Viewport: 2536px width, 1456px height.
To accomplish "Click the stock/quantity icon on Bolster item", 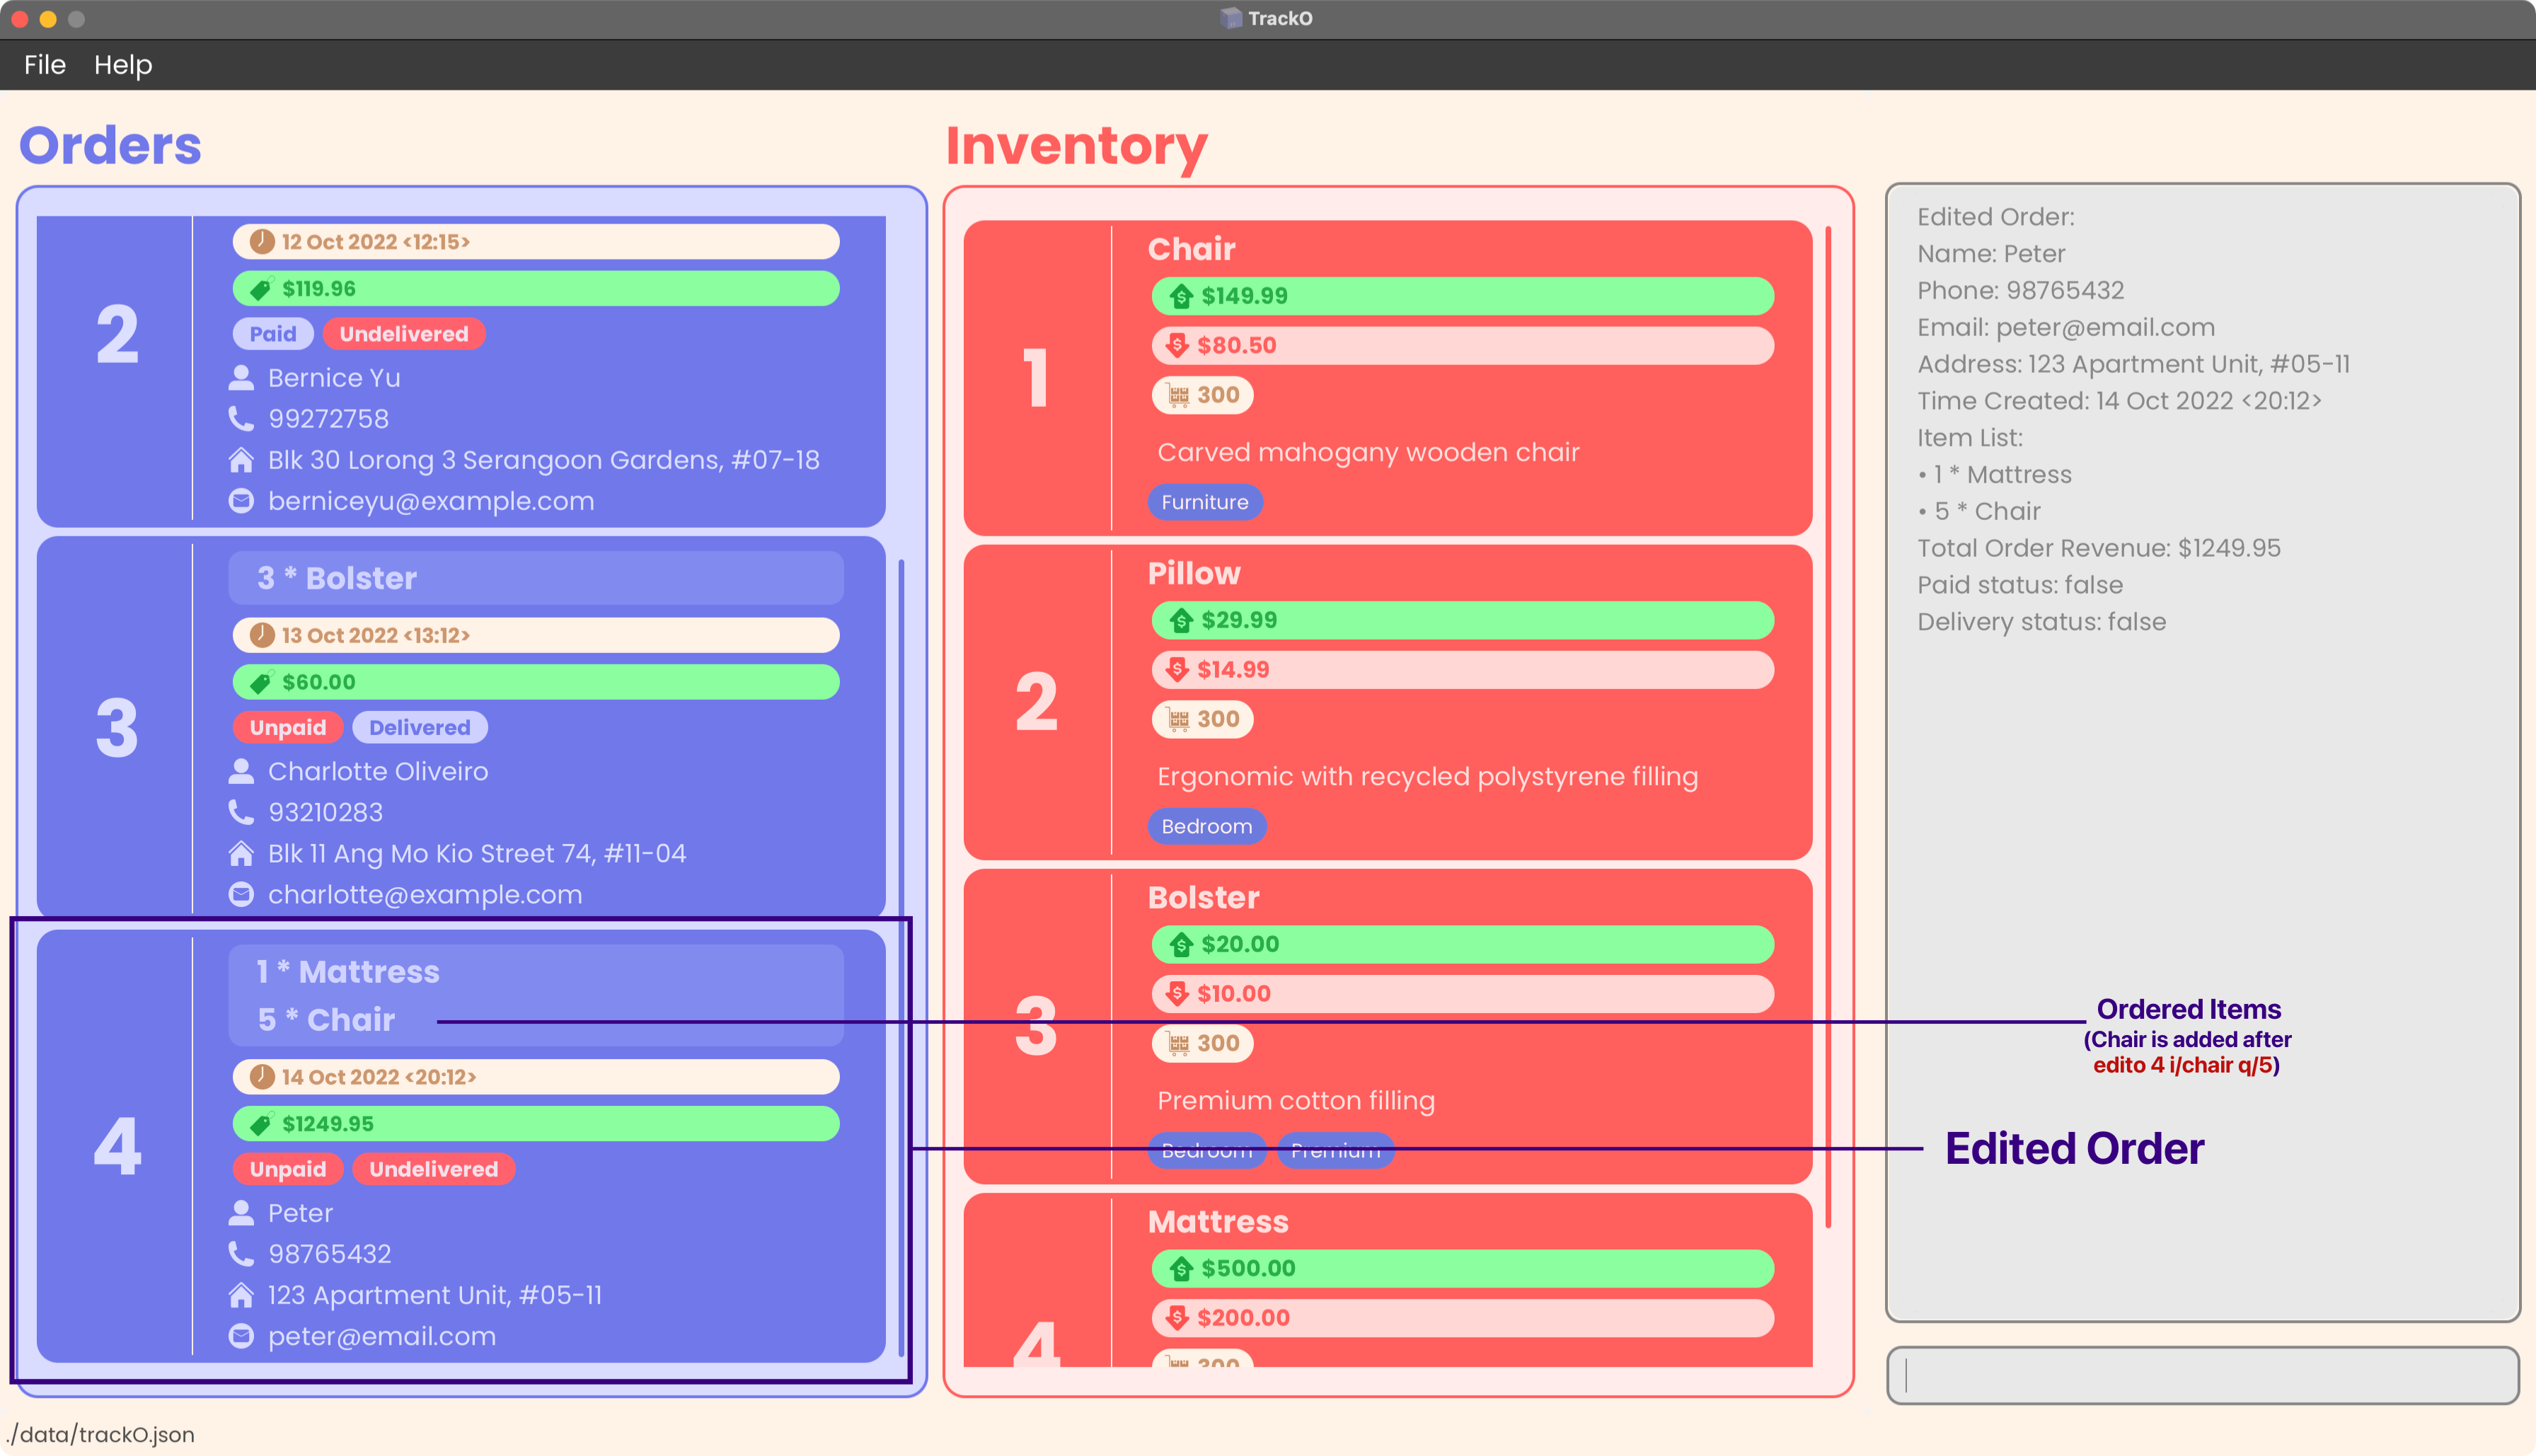I will (1177, 1041).
